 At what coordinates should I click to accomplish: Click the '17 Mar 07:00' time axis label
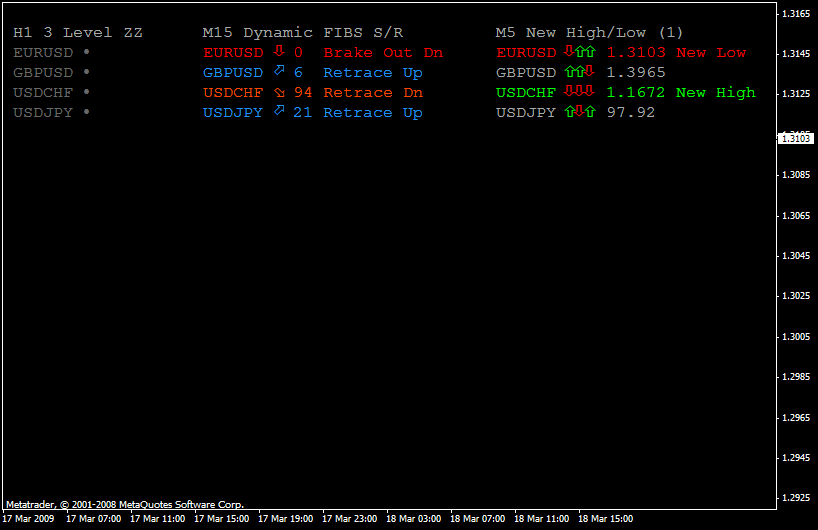click(93, 519)
